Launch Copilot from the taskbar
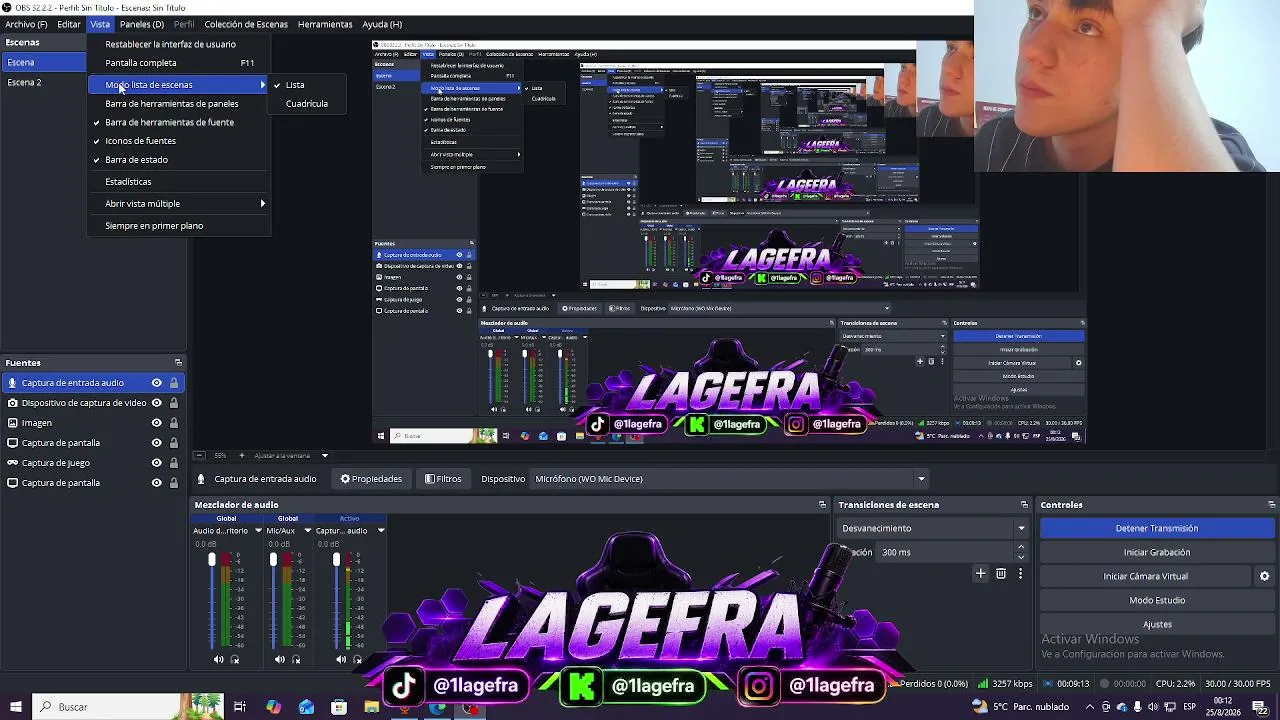Screen dimensions: 1280x720 pyautogui.click(x=273, y=707)
